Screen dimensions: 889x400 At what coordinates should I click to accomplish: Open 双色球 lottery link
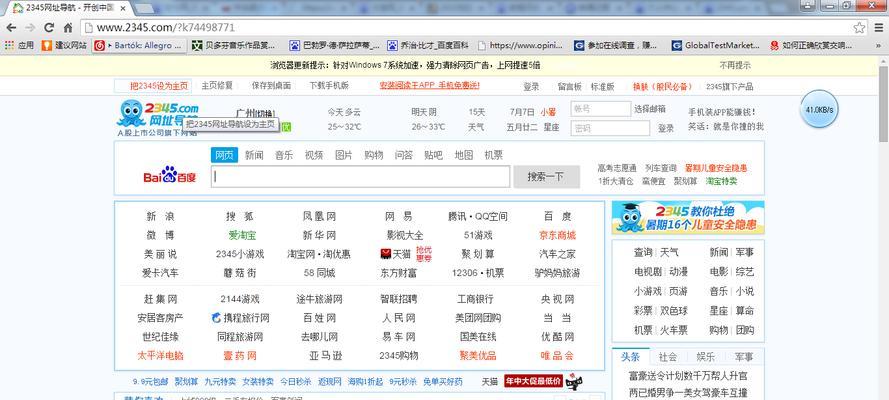(x=674, y=310)
